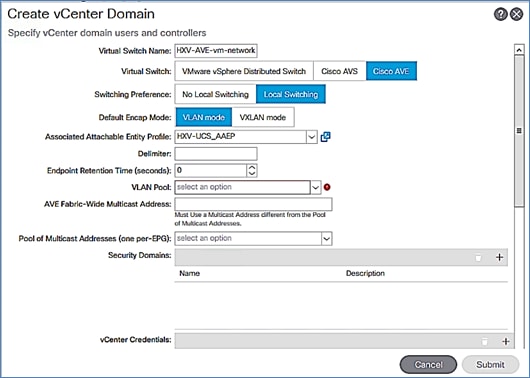Choose Local Switching preference
The height and width of the screenshot is (378, 530).
coord(291,94)
